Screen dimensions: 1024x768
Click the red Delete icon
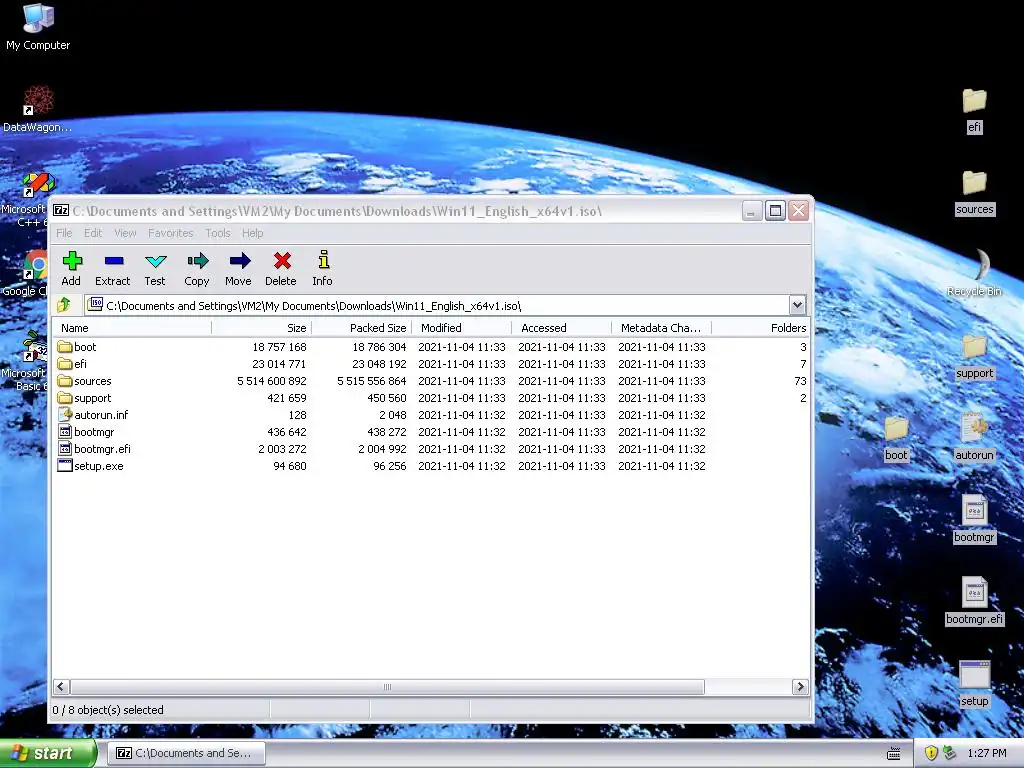click(x=282, y=261)
